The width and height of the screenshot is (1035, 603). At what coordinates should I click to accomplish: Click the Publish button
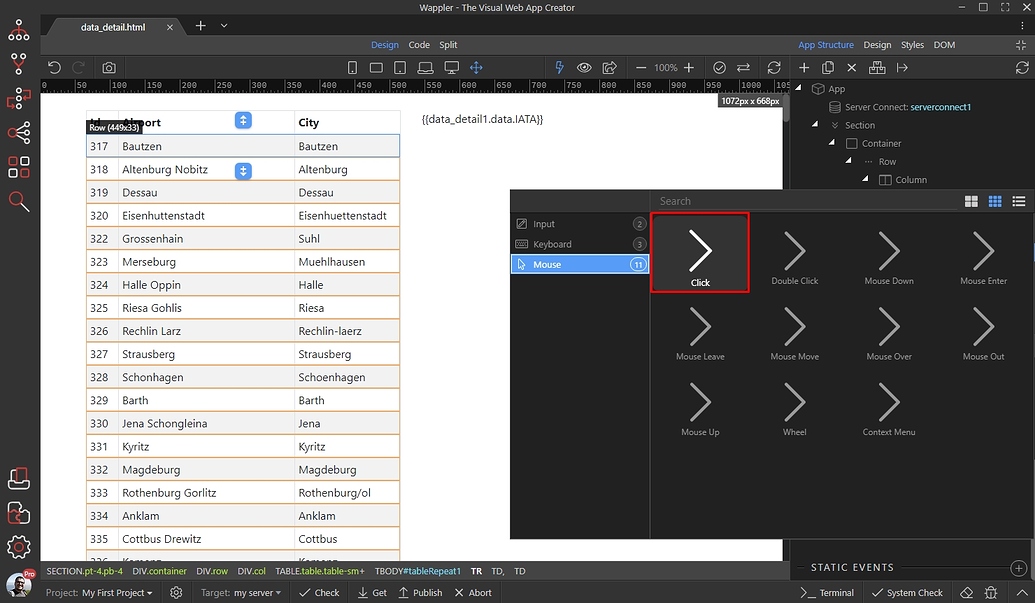420,592
